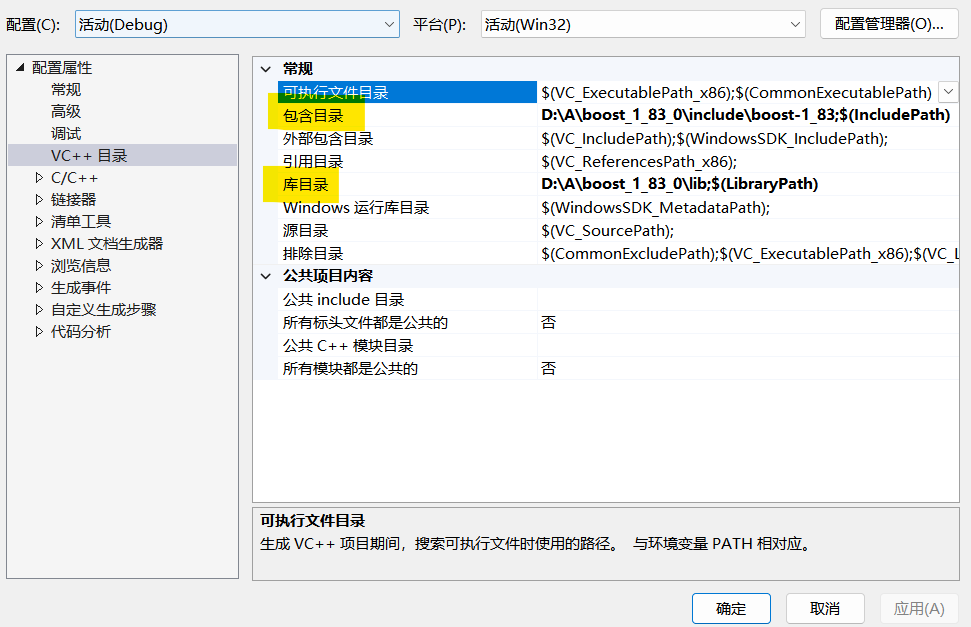Screen dimensions: 971x627
Task: Select 高级 in the left tree
Action: 66,112
